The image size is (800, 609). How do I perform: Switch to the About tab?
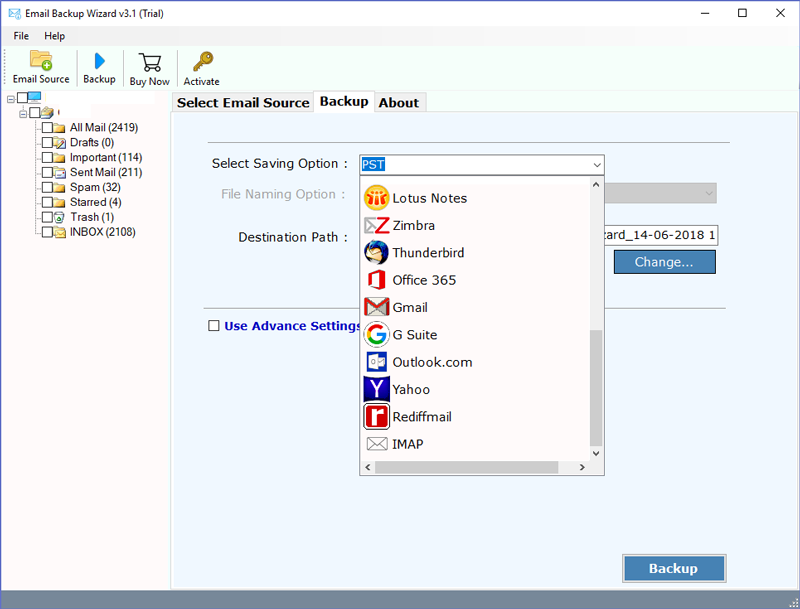coord(398,103)
